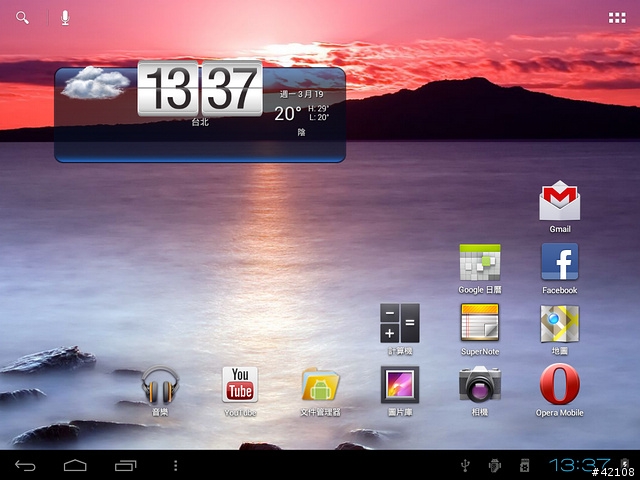Open Google 日曆 calendar app

[480, 262]
